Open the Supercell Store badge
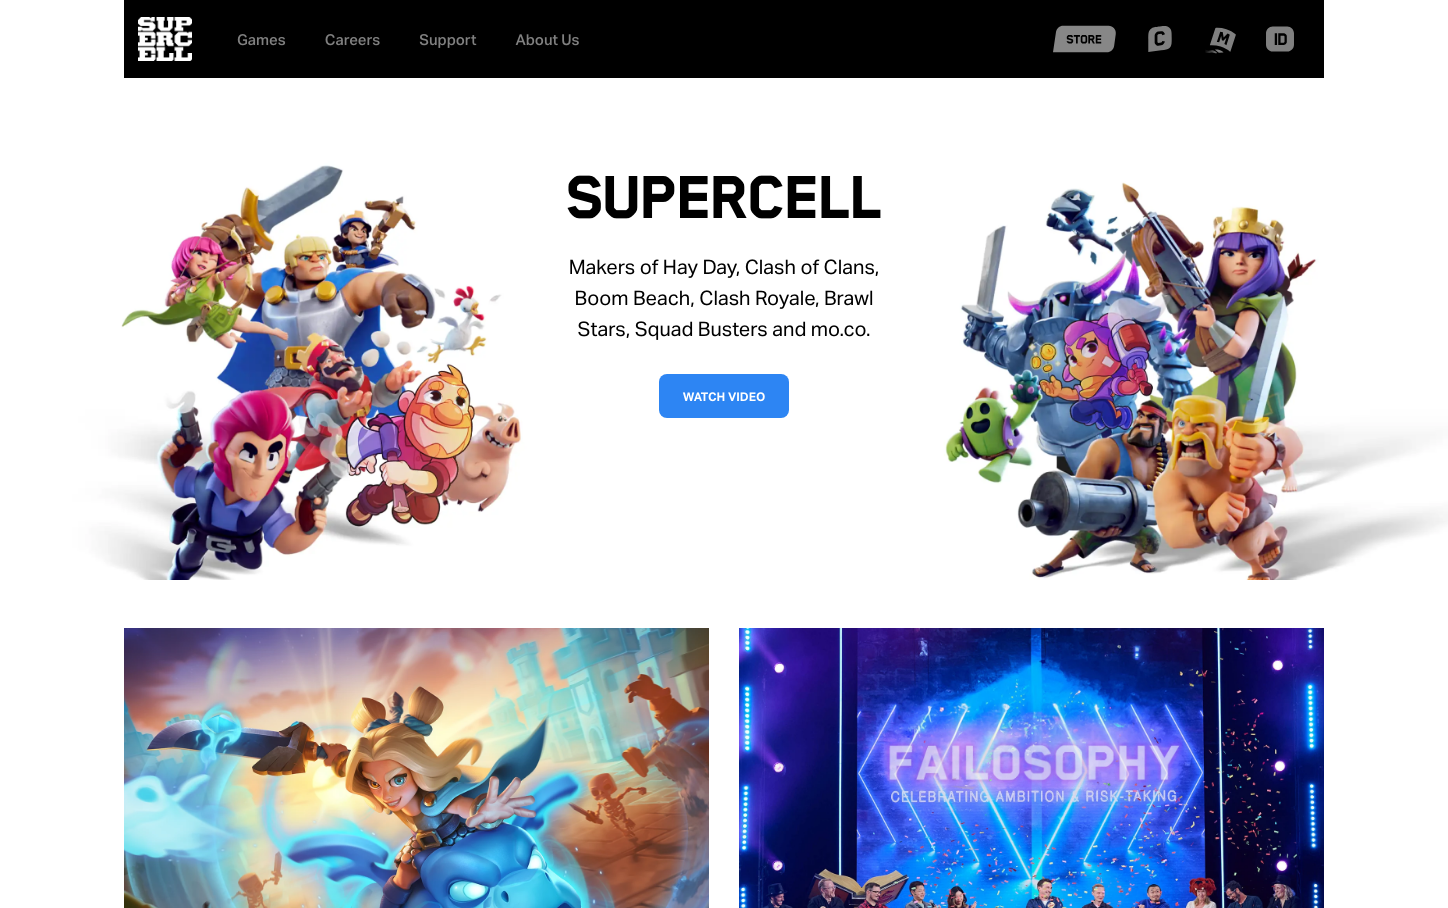Image resolution: width=1448 pixels, height=908 pixels. (x=1084, y=39)
